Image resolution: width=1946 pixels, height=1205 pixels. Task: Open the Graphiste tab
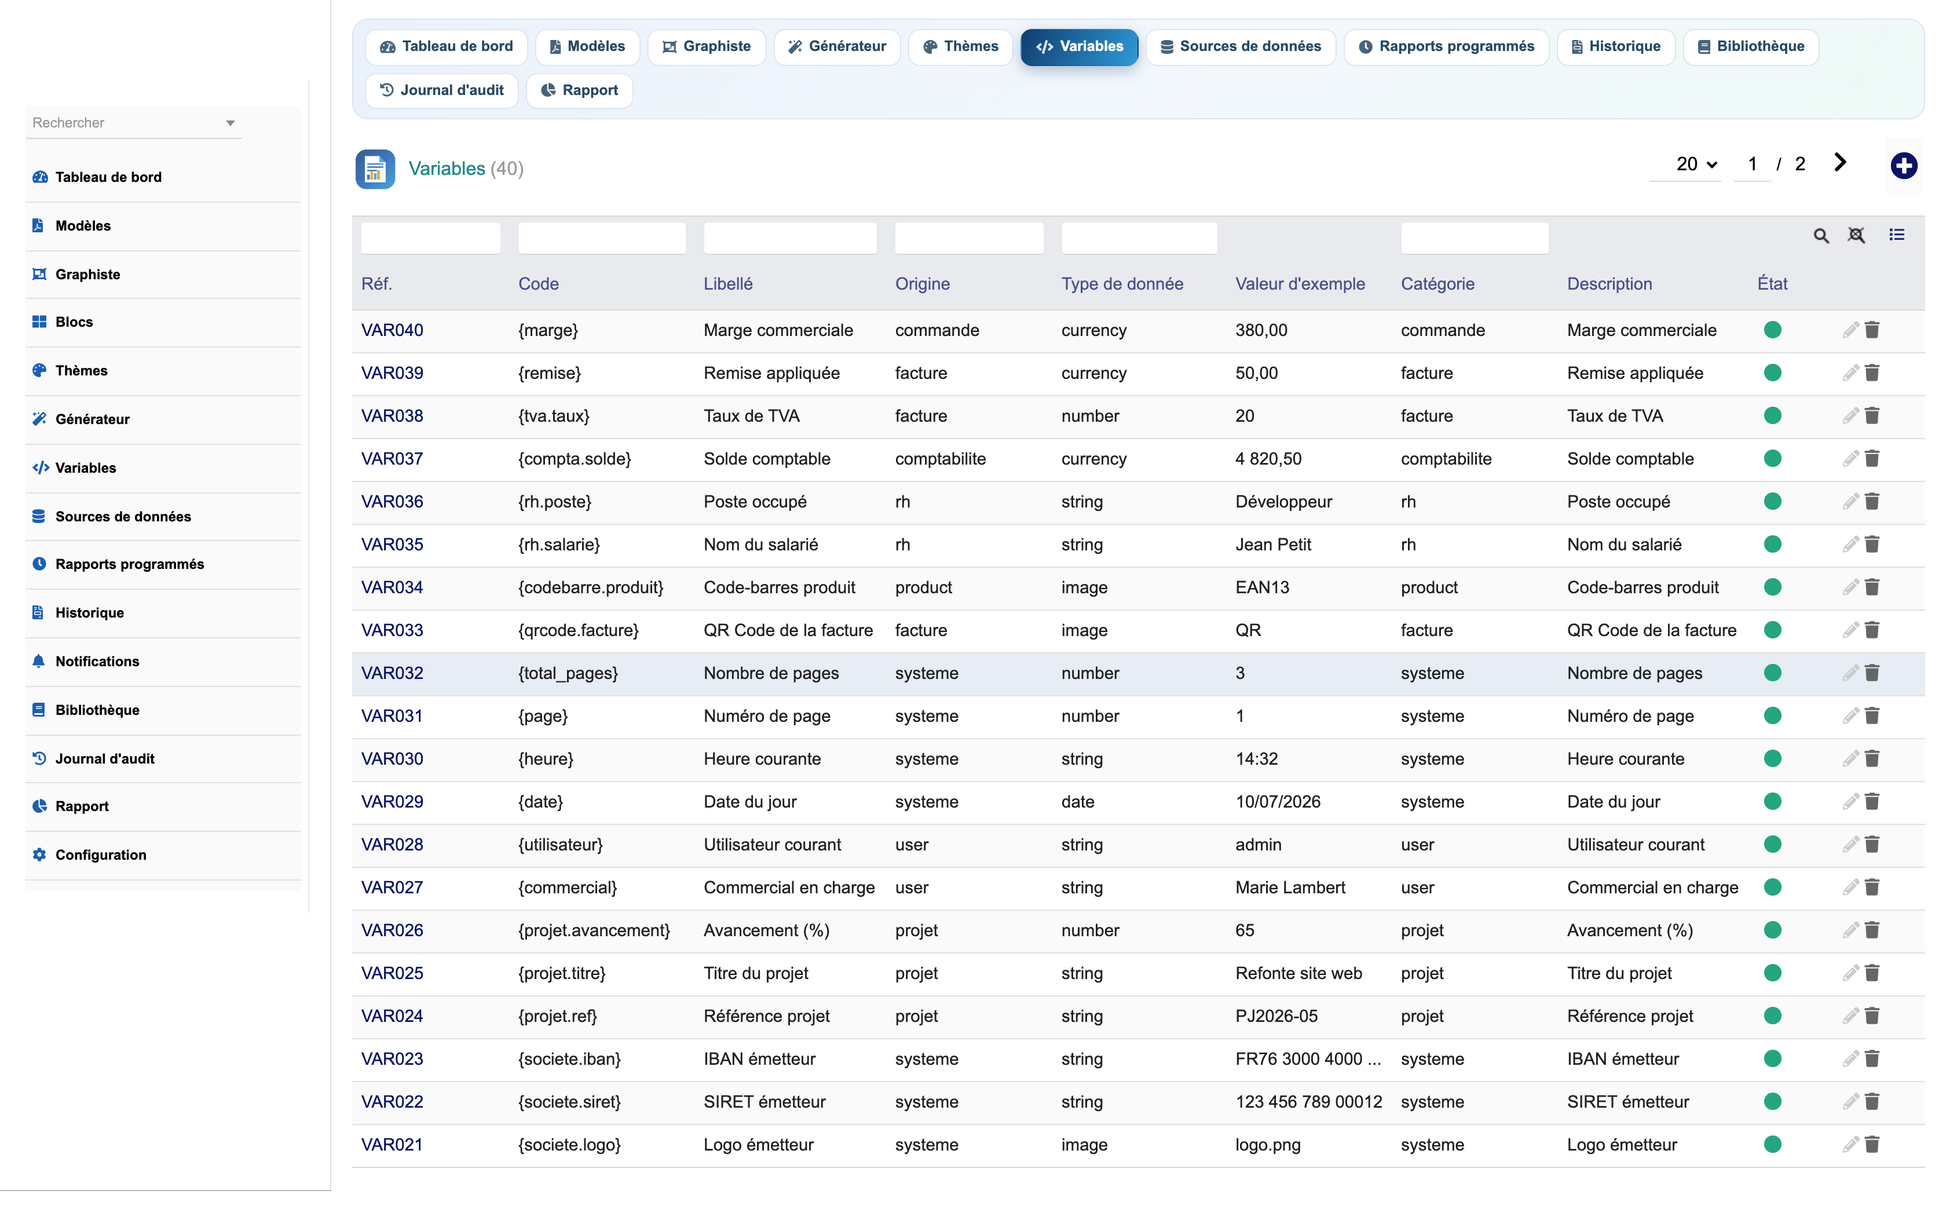[x=706, y=47]
